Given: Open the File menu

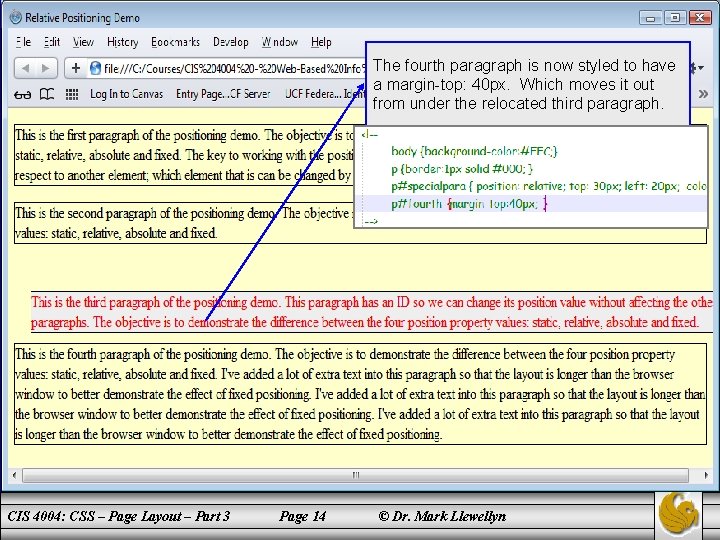Looking at the screenshot, I should pos(23,42).
